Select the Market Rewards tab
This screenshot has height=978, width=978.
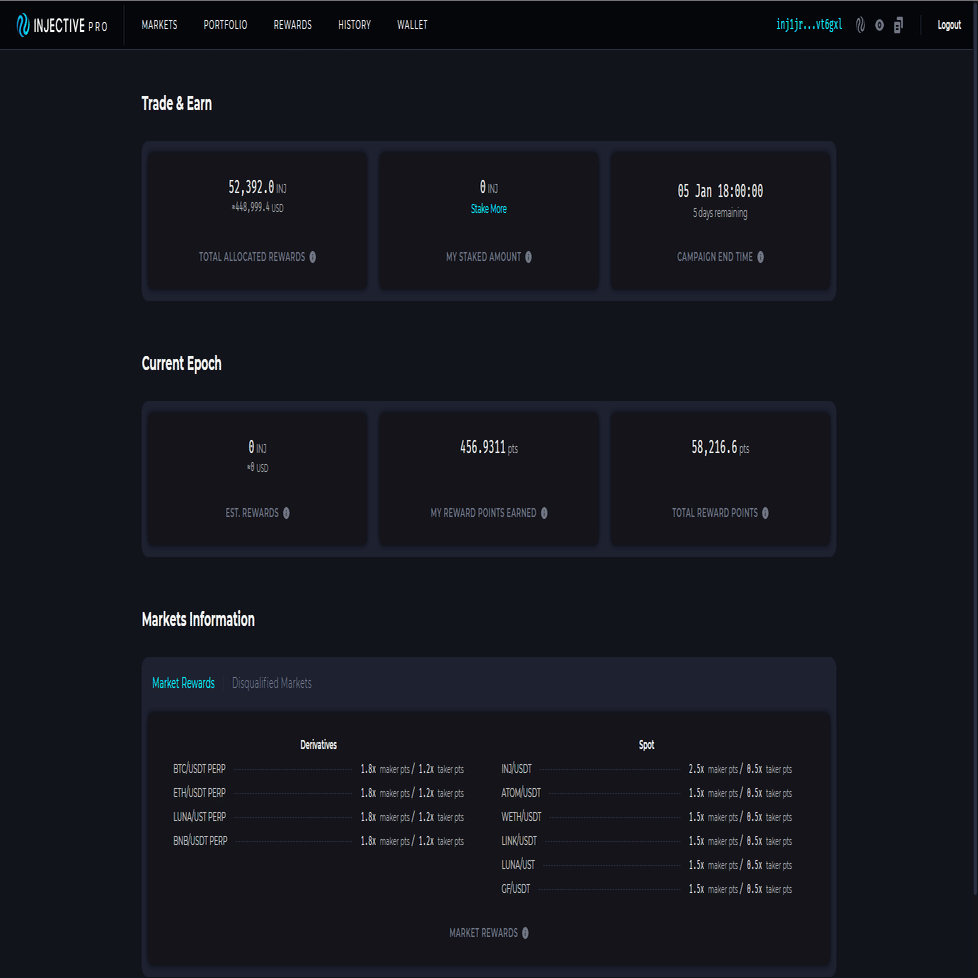click(183, 683)
